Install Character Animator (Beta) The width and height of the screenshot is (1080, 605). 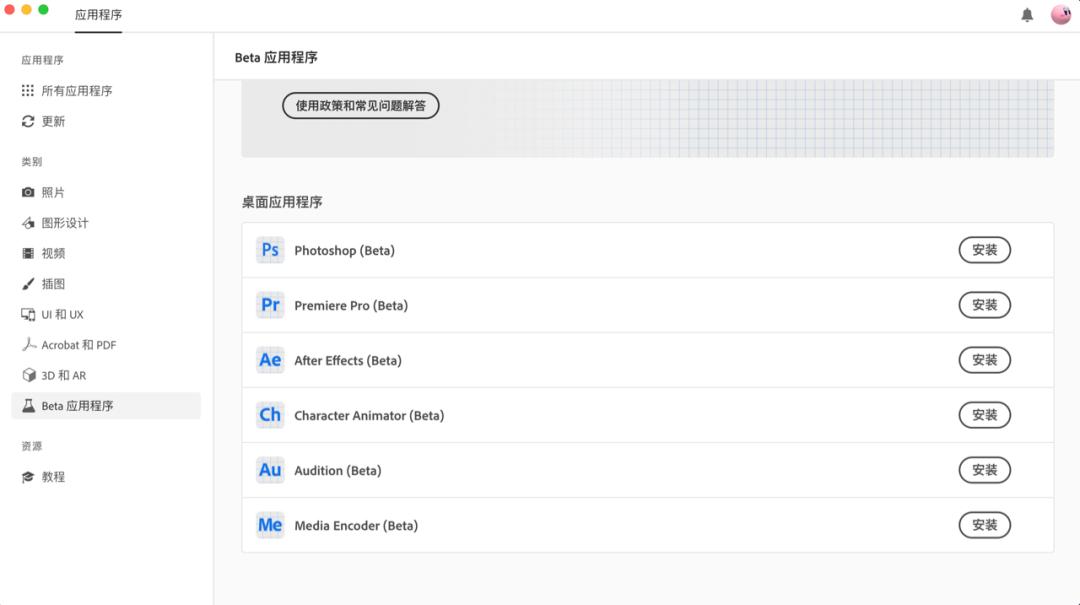coord(984,415)
